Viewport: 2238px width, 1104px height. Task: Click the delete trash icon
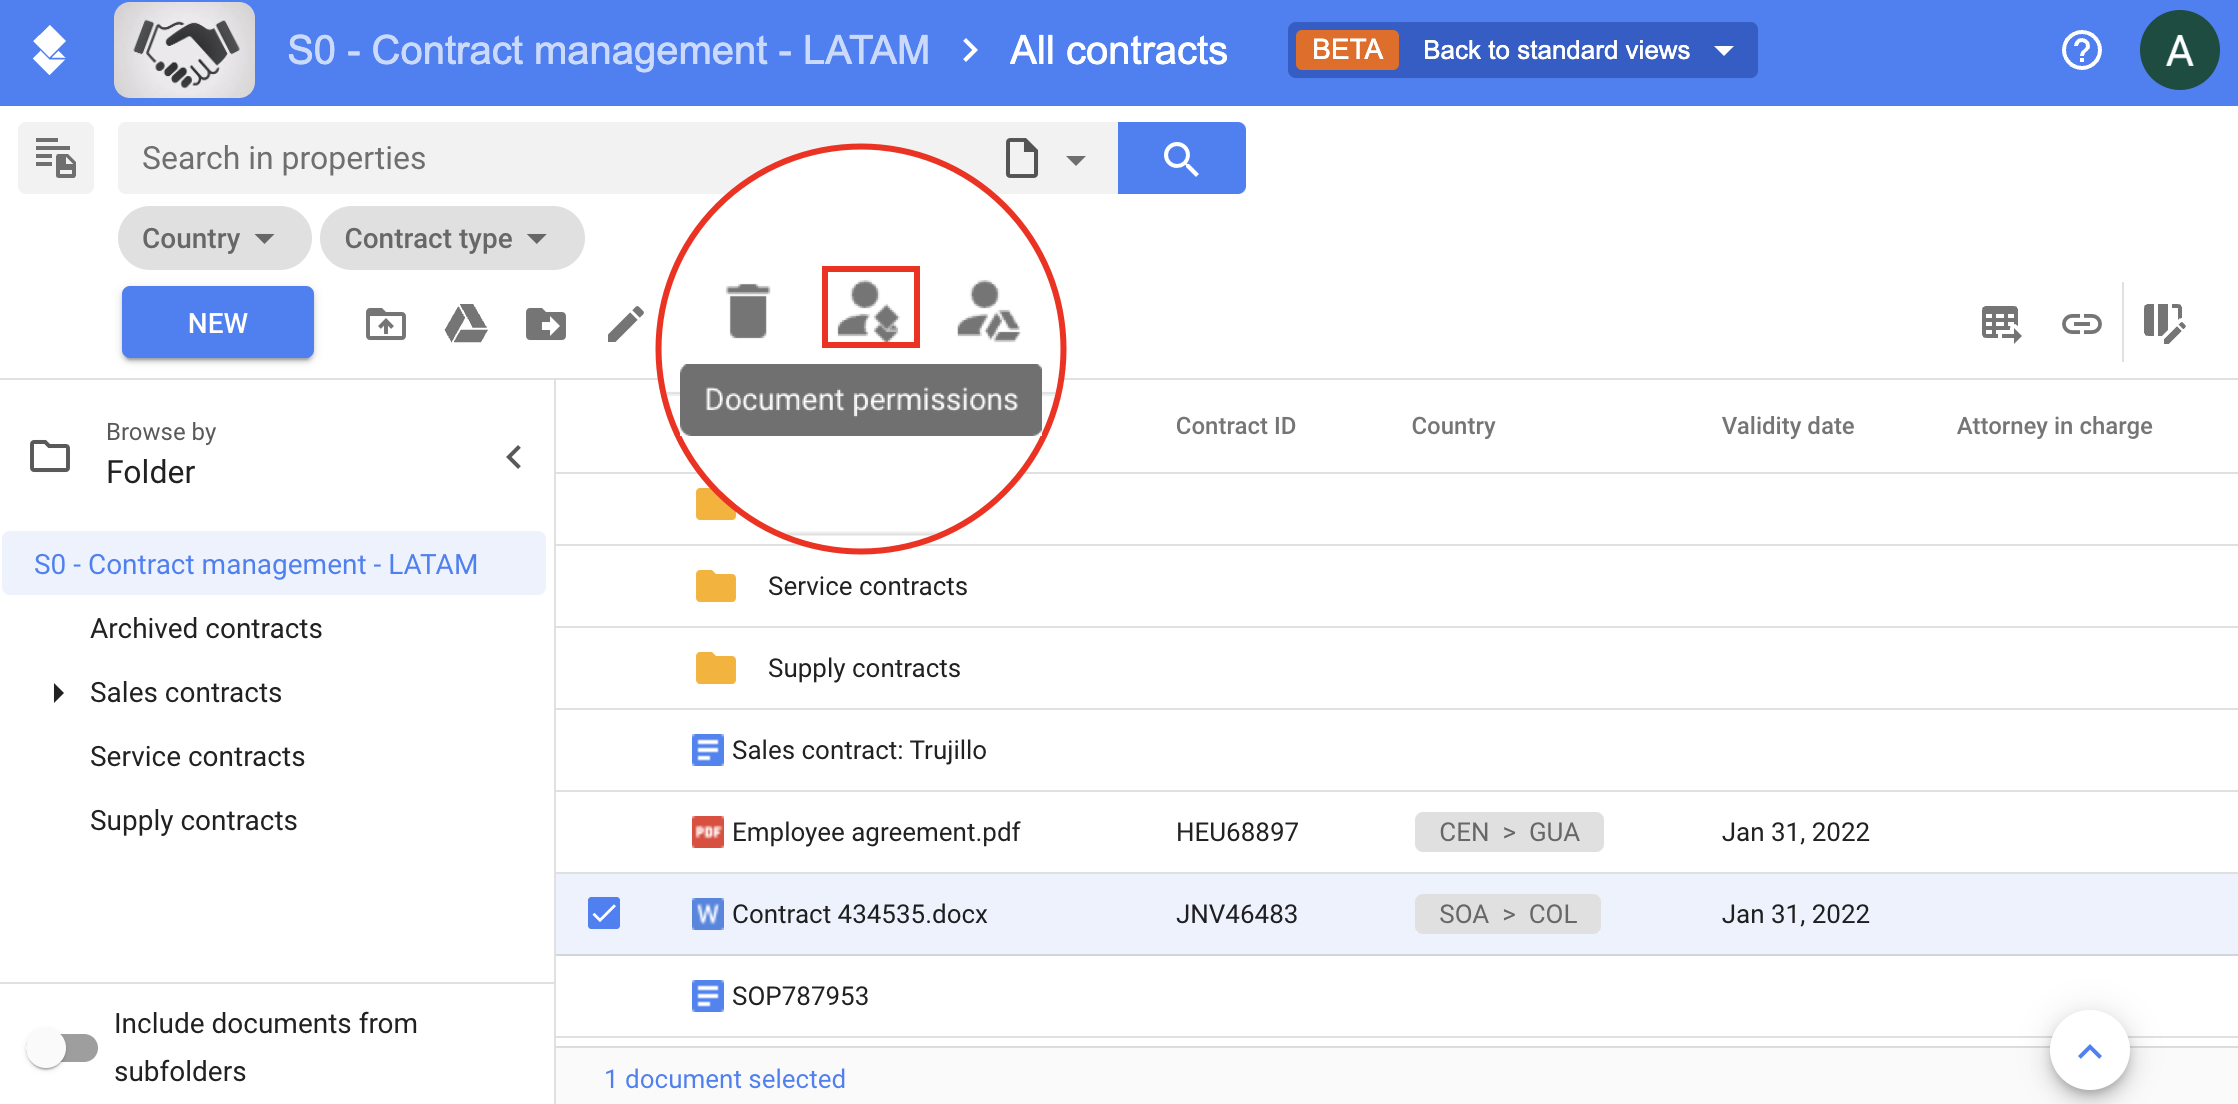click(x=748, y=311)
